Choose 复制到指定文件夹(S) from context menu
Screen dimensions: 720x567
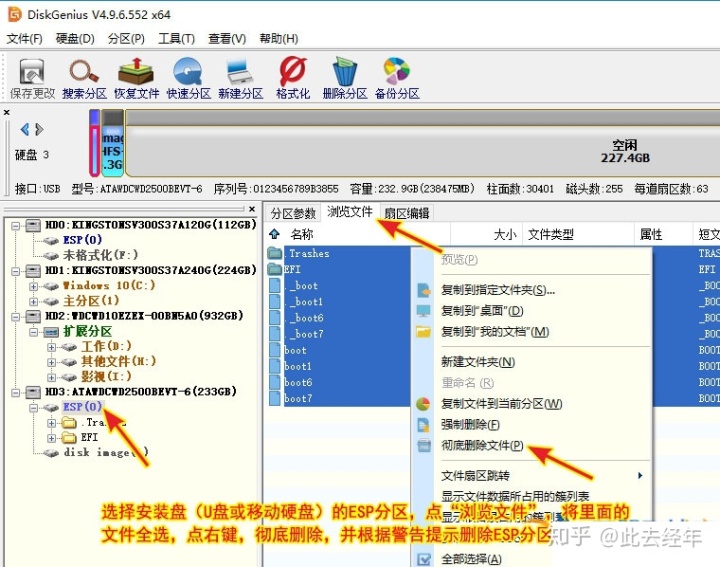click(x=498, y=290)
